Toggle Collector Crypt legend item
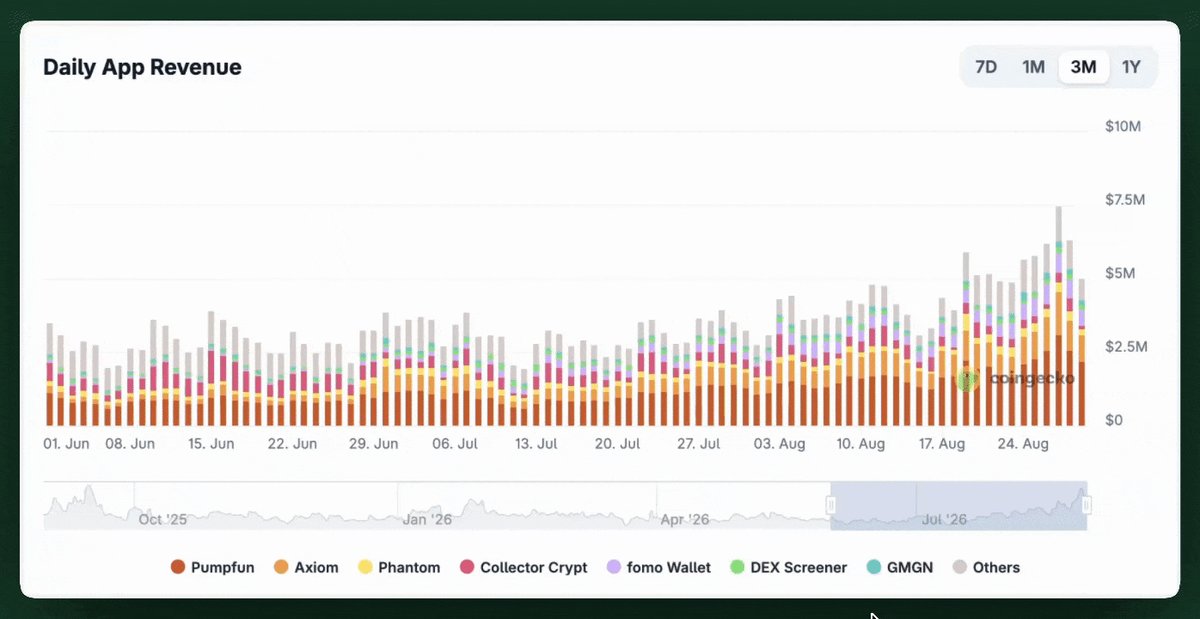Screen dimensions: 1200x619 [524, 567]
